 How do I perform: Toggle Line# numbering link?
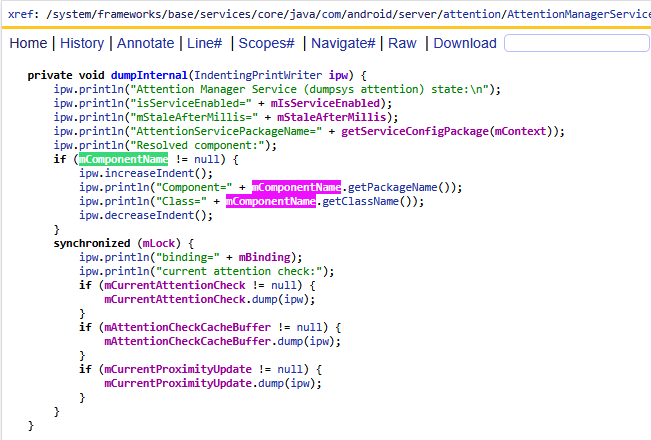pos(205,43)
